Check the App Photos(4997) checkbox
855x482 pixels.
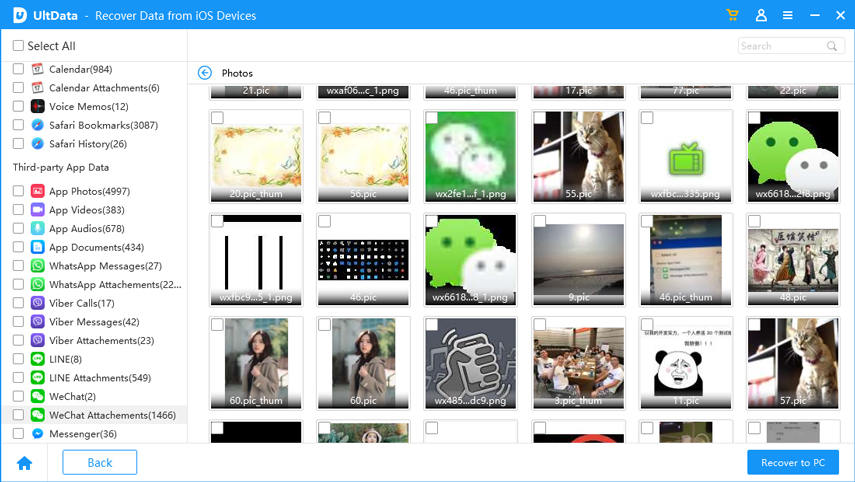tap(18, 190)
